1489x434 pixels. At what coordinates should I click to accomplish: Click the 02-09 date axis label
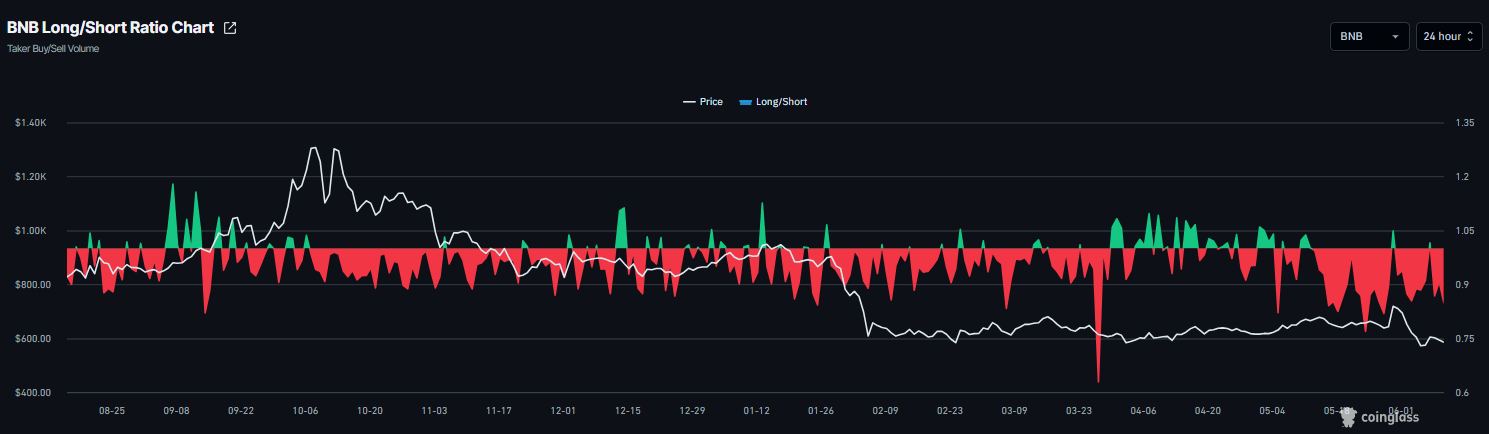coord(886,411)
